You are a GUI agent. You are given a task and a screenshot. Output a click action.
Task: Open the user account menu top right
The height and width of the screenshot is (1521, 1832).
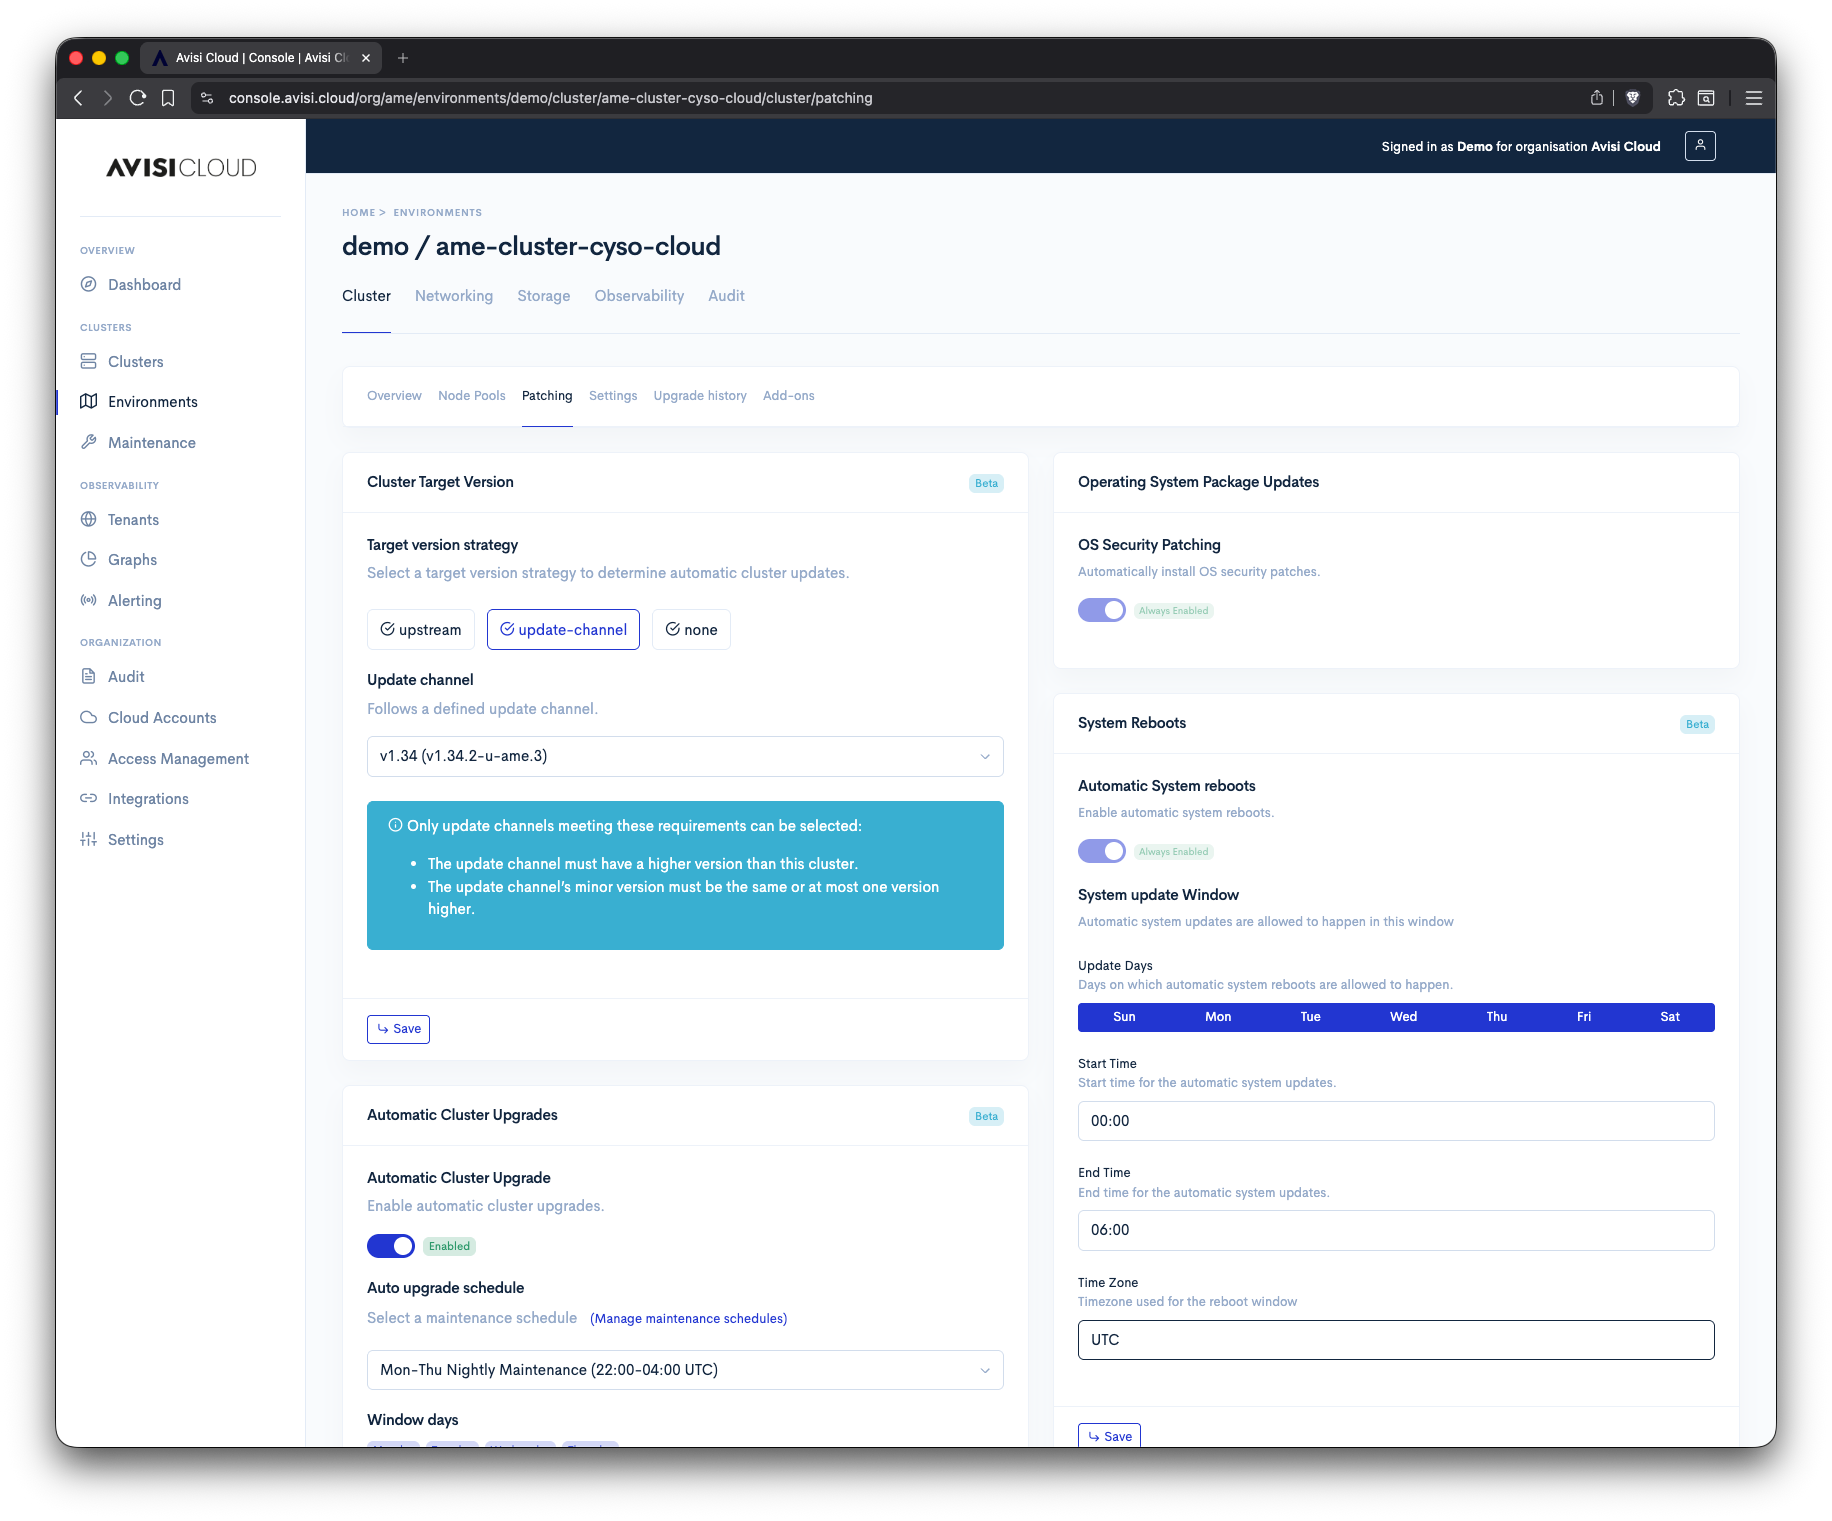pyautogui.click(x=1700, y=145)
